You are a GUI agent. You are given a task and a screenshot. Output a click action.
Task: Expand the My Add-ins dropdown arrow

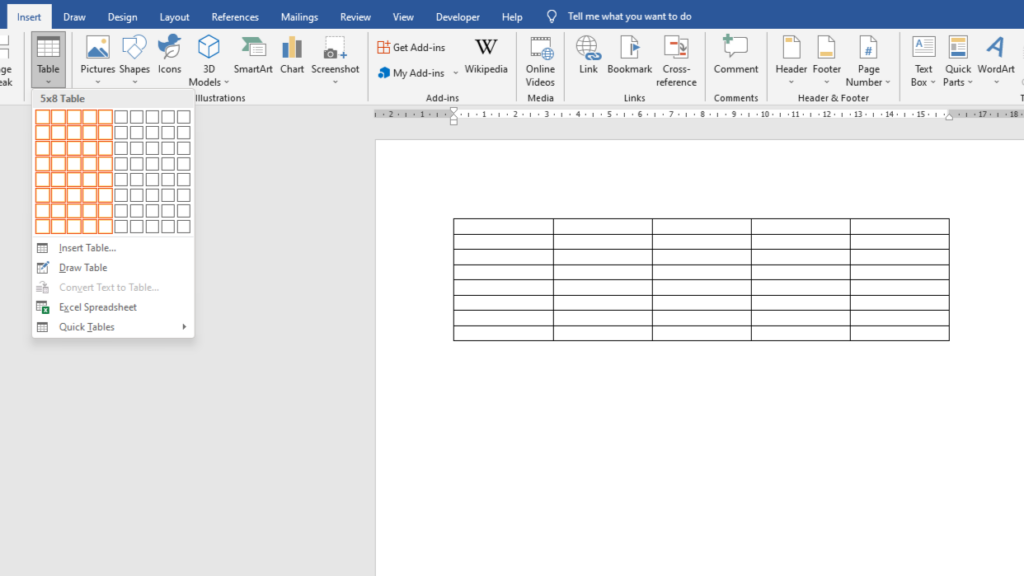point(455,73)
